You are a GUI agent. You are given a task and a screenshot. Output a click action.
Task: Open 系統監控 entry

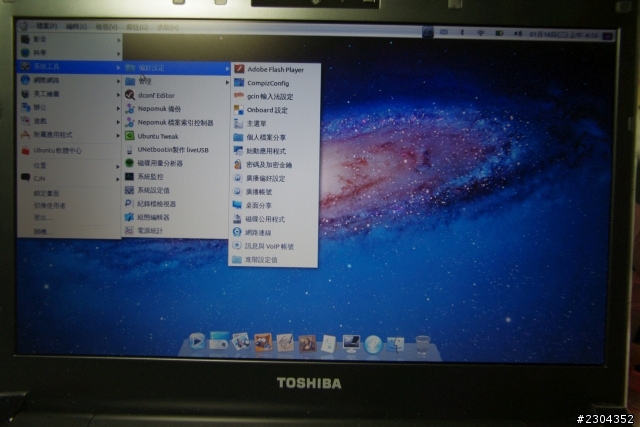[176, 177]
